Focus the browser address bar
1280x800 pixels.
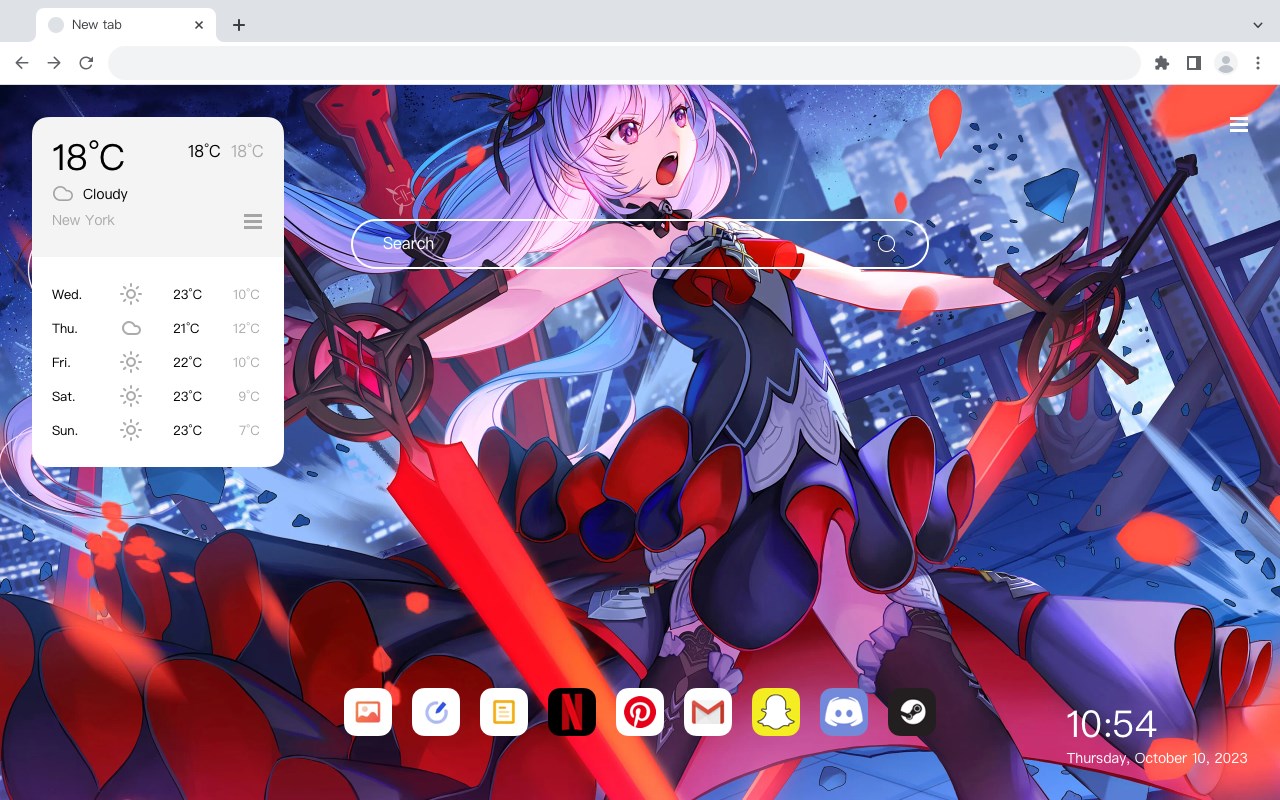(624, 63)
